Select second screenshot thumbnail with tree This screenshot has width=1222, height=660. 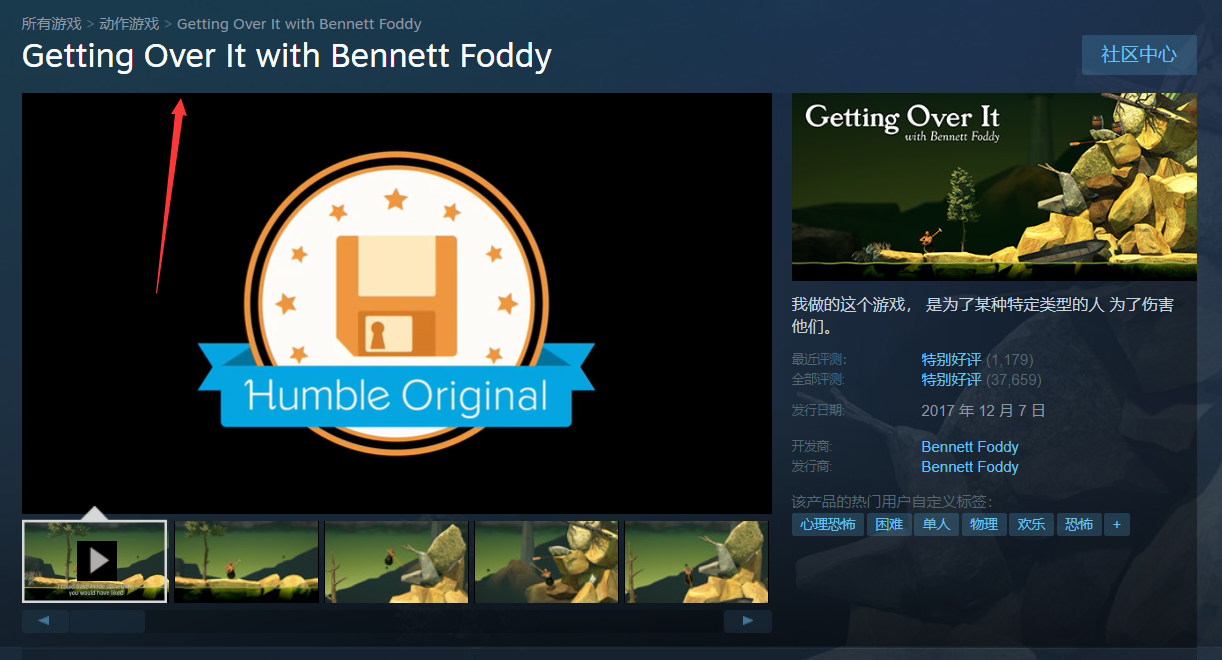tap(246, 561)
